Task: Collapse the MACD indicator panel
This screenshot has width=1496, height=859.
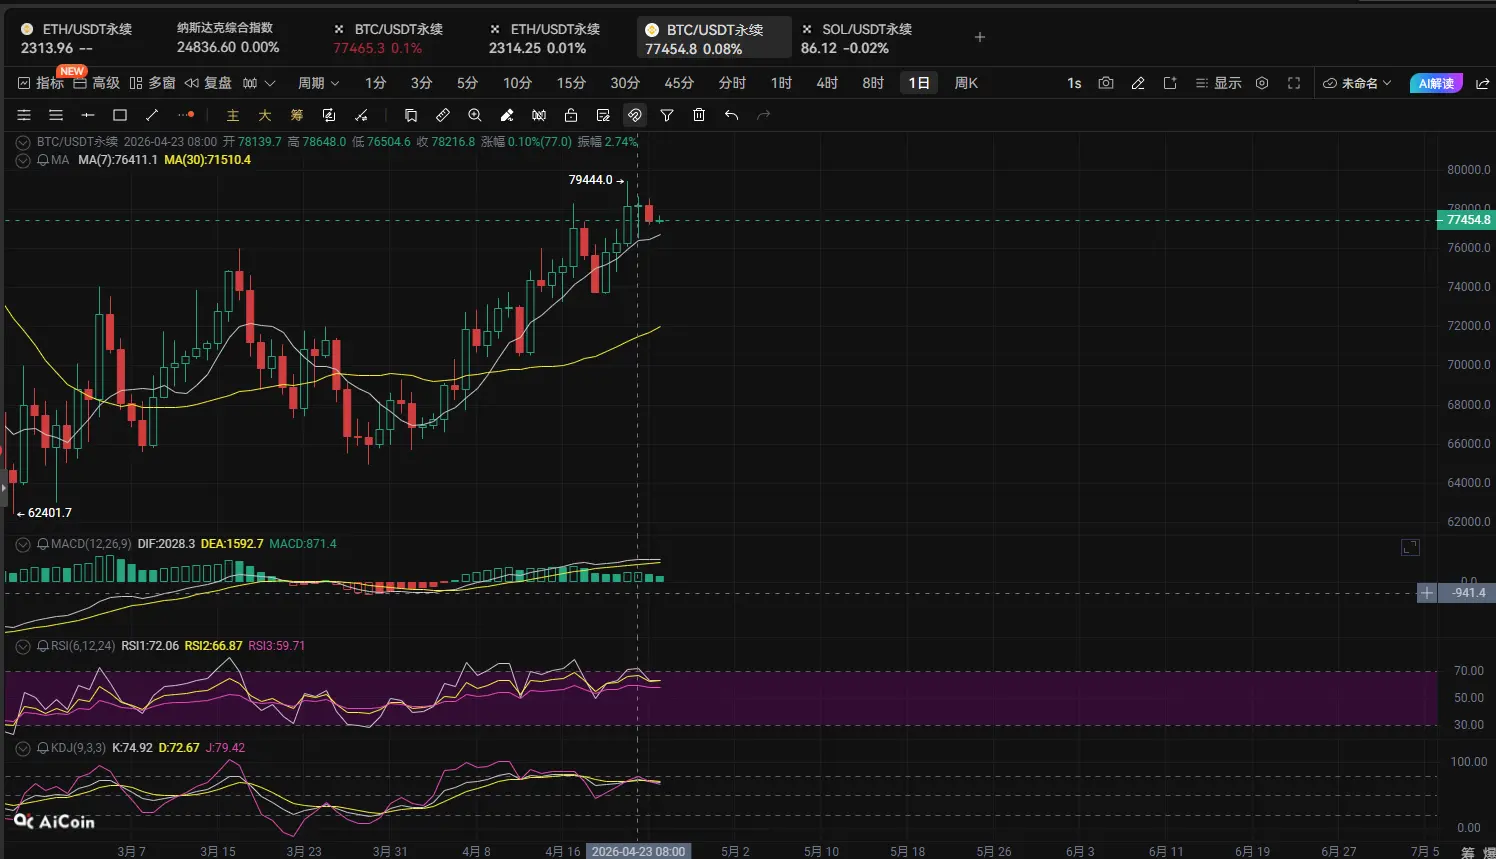Action: pyautogui.click(x=23, y=544)
